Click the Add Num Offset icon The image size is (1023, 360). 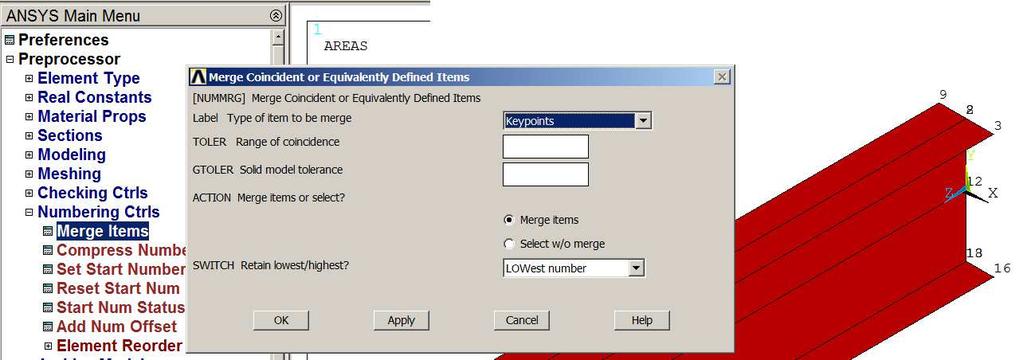[48, 327]
